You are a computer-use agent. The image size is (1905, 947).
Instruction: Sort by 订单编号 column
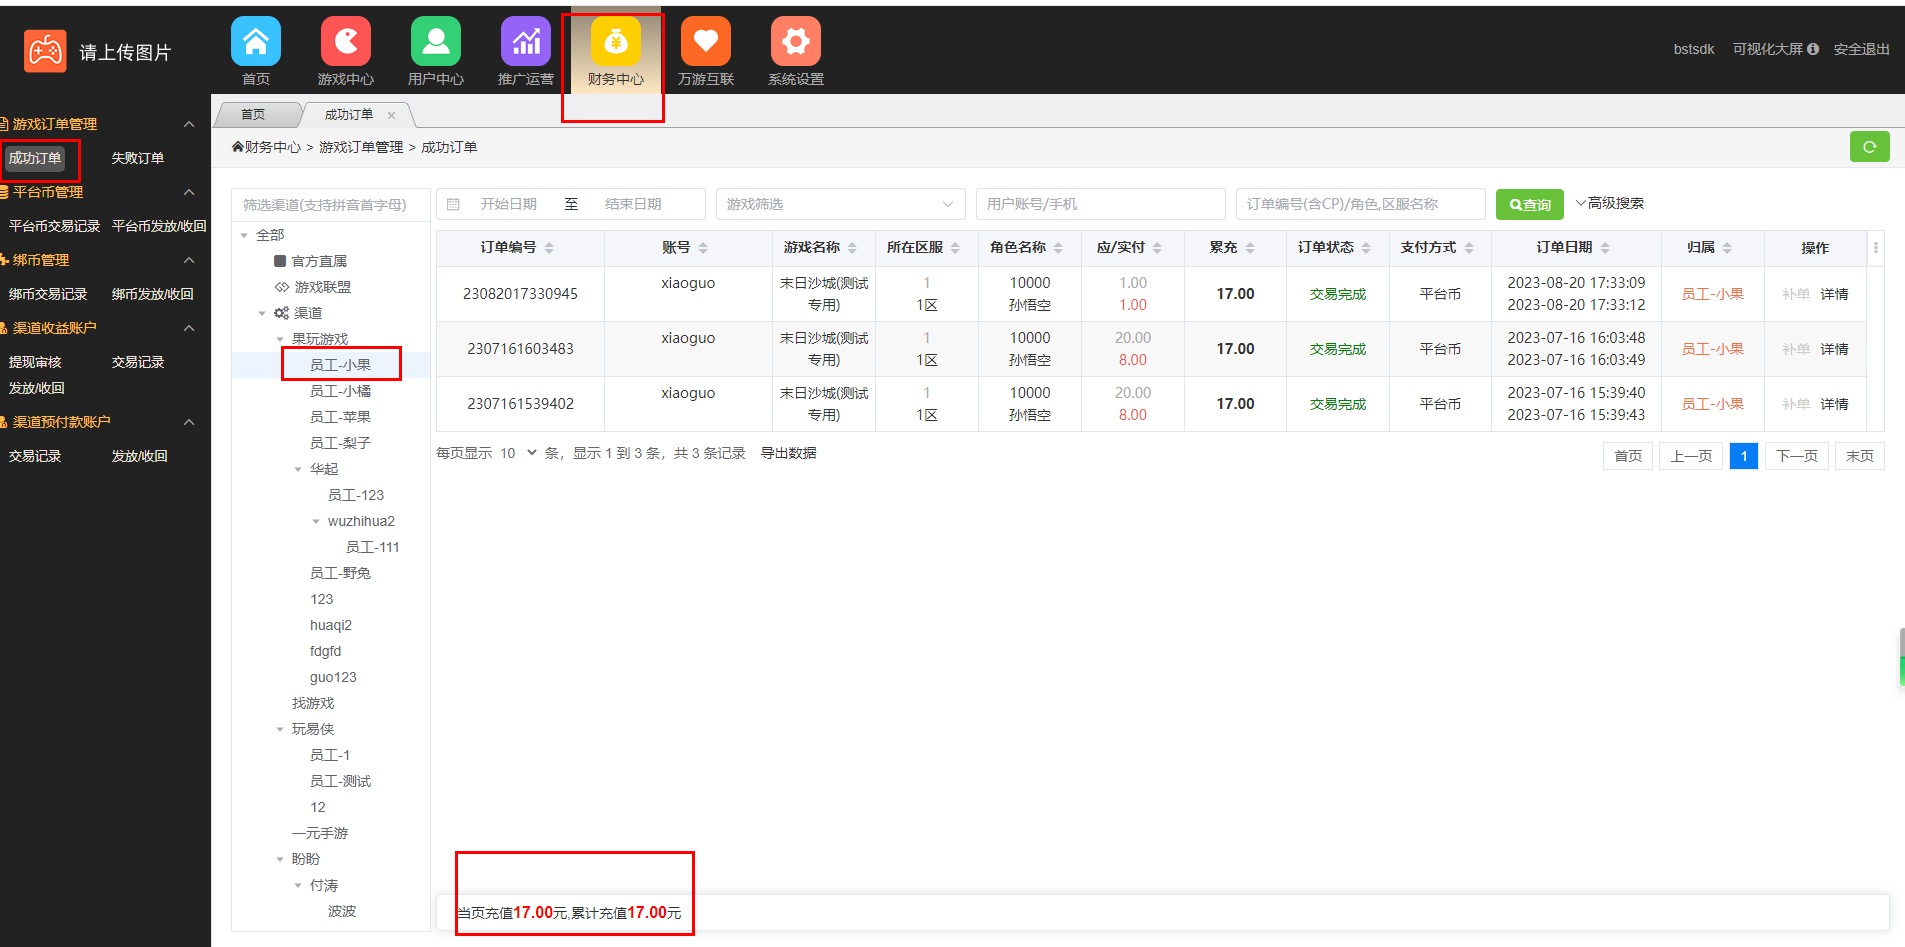click(x=549, y=248)
